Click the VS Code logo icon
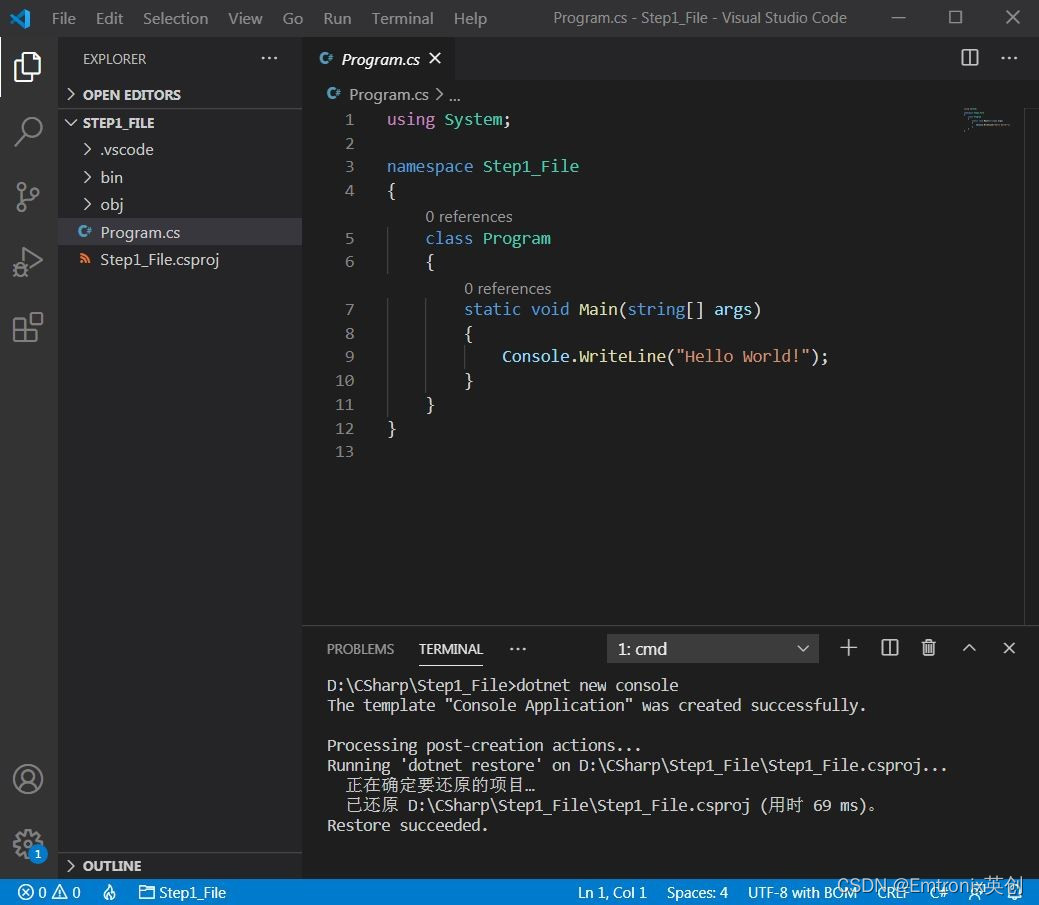Screen dimensions: 1039x905 coord(20,18)
